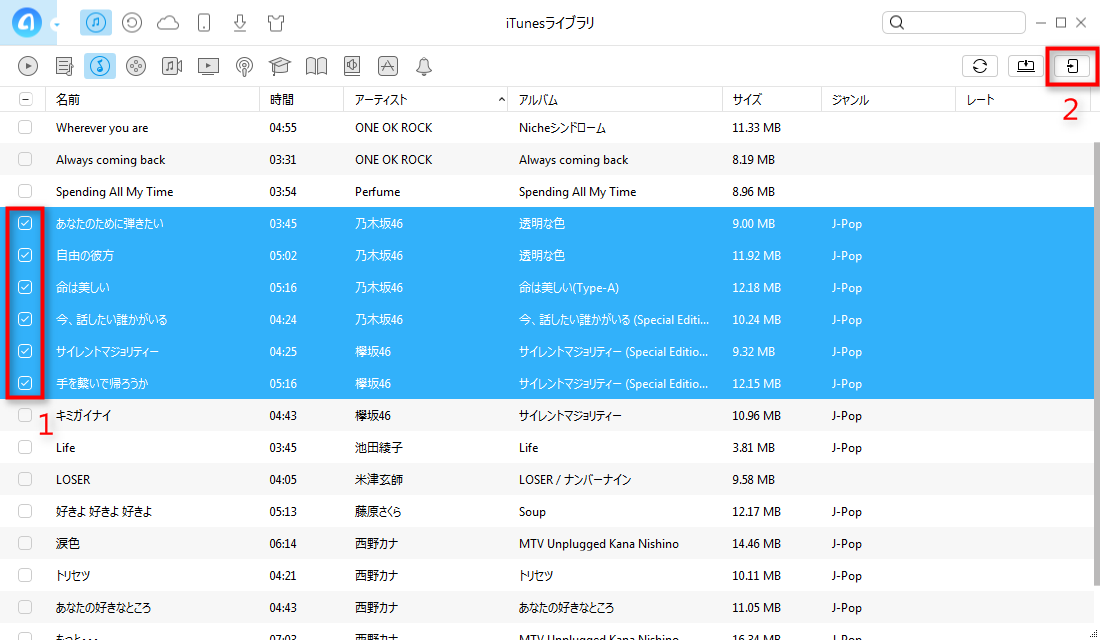Open the audiobooks category icon
This screenshot has width=1100, height=640.
tap(352, 66)
